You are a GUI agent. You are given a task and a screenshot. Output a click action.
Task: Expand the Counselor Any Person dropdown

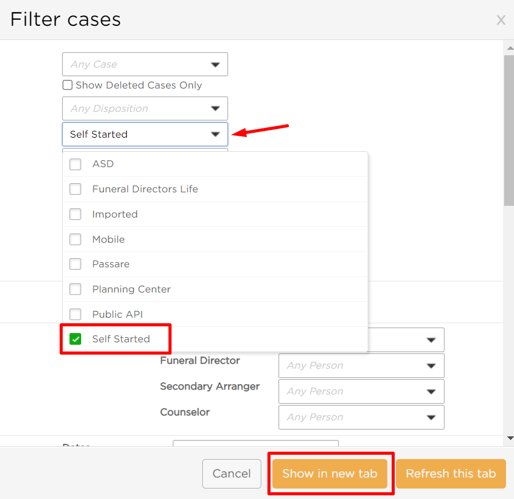(x=361, y=417)
